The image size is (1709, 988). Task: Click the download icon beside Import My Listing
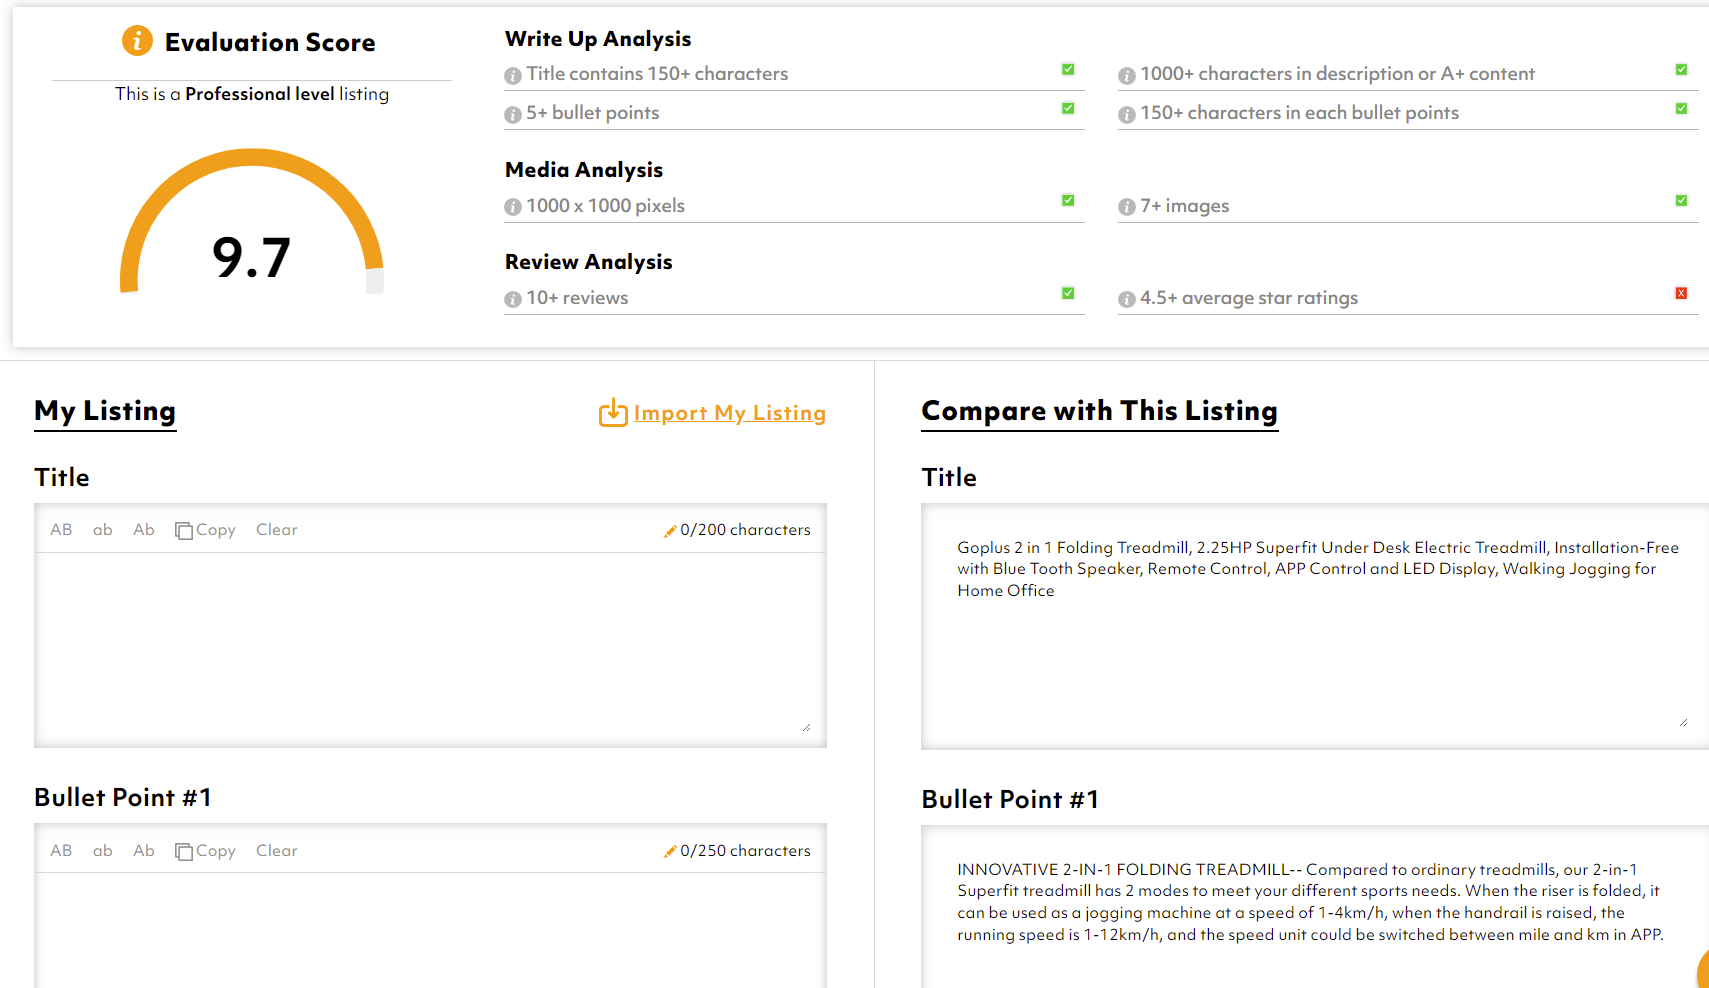612,412
